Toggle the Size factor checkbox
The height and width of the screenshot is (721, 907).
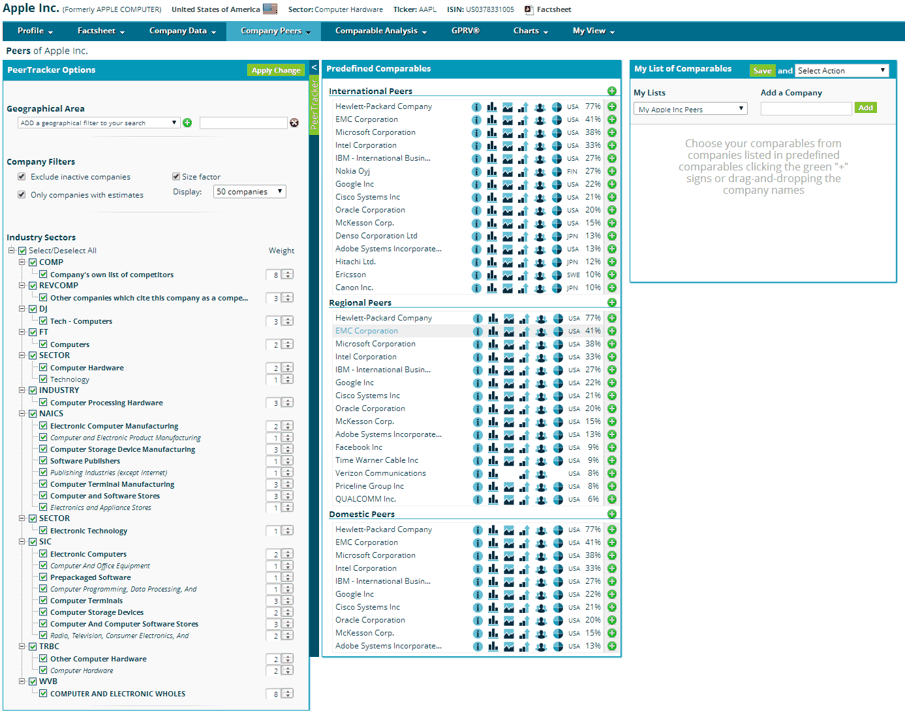(176, 176)
